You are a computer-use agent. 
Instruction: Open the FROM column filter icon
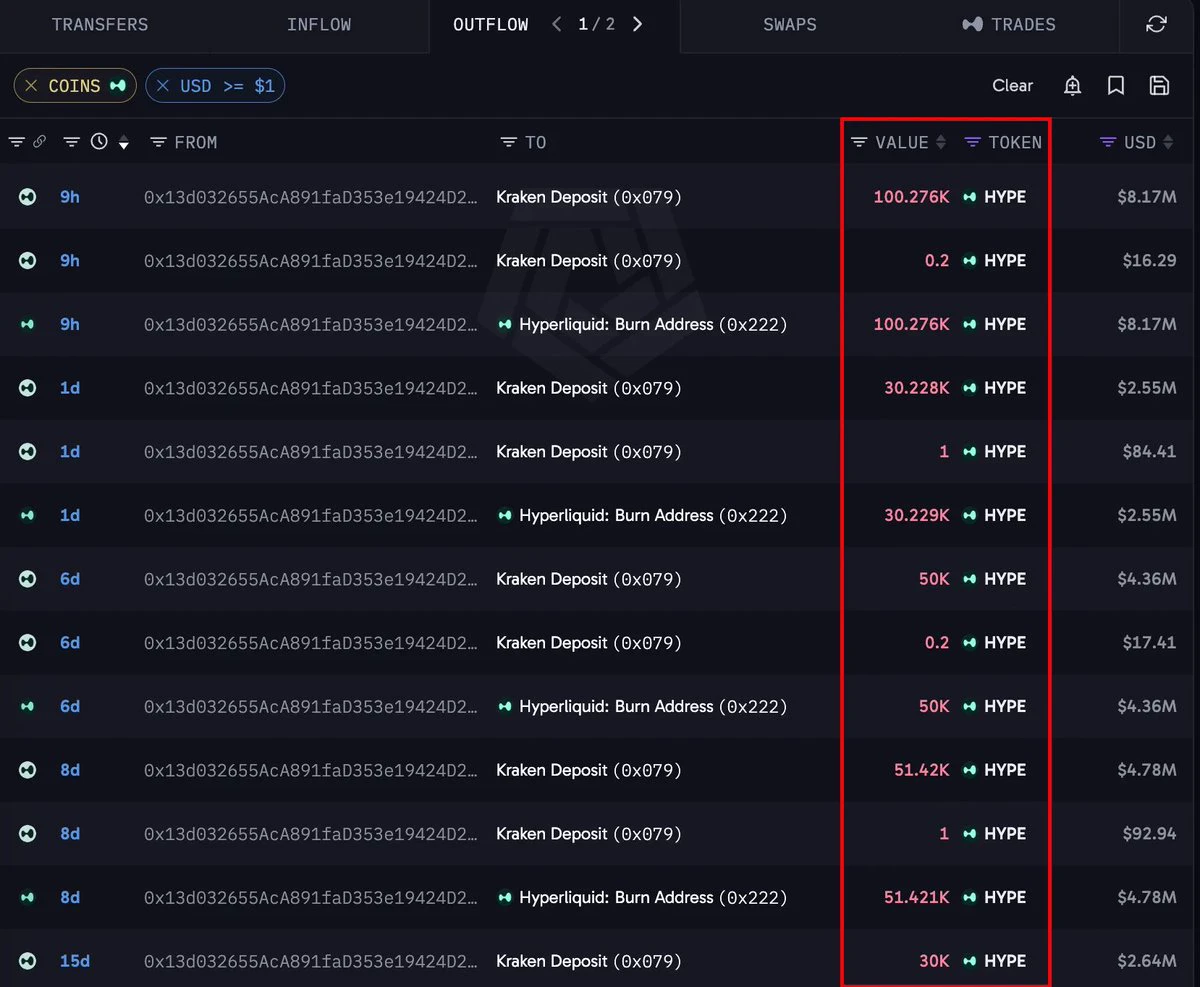coord(158,142)
